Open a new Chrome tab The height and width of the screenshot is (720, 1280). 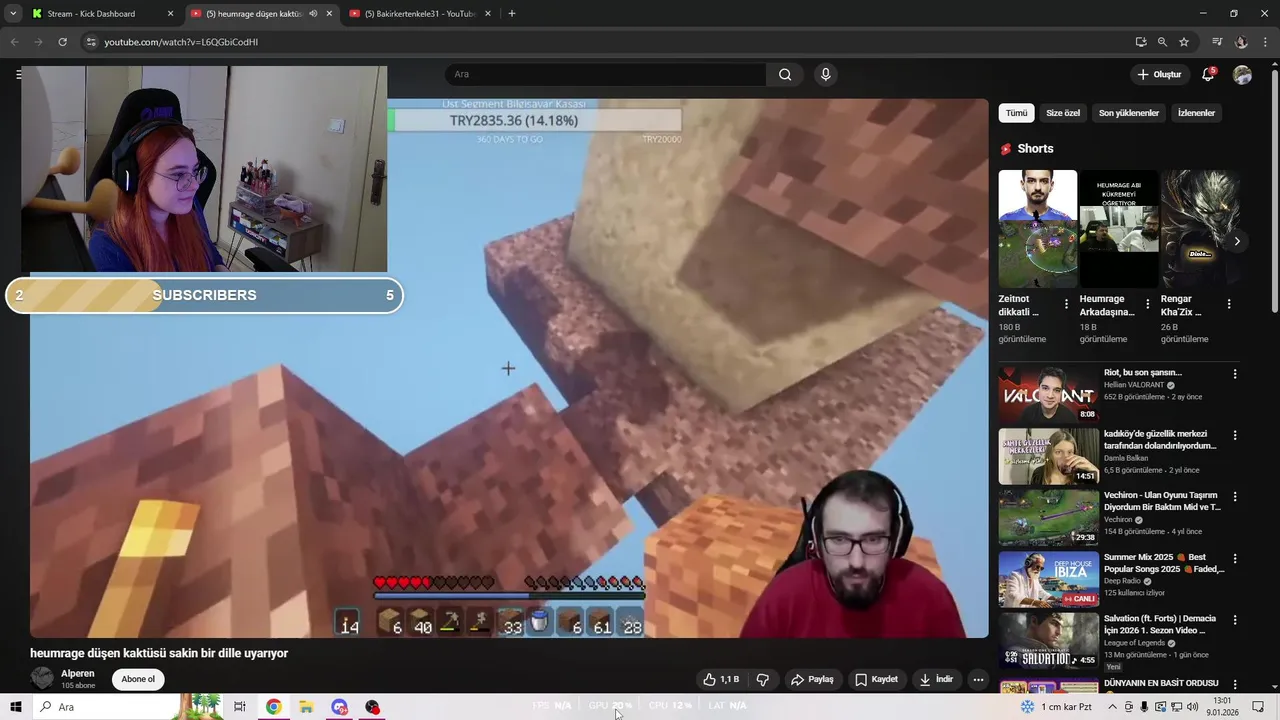512,14
